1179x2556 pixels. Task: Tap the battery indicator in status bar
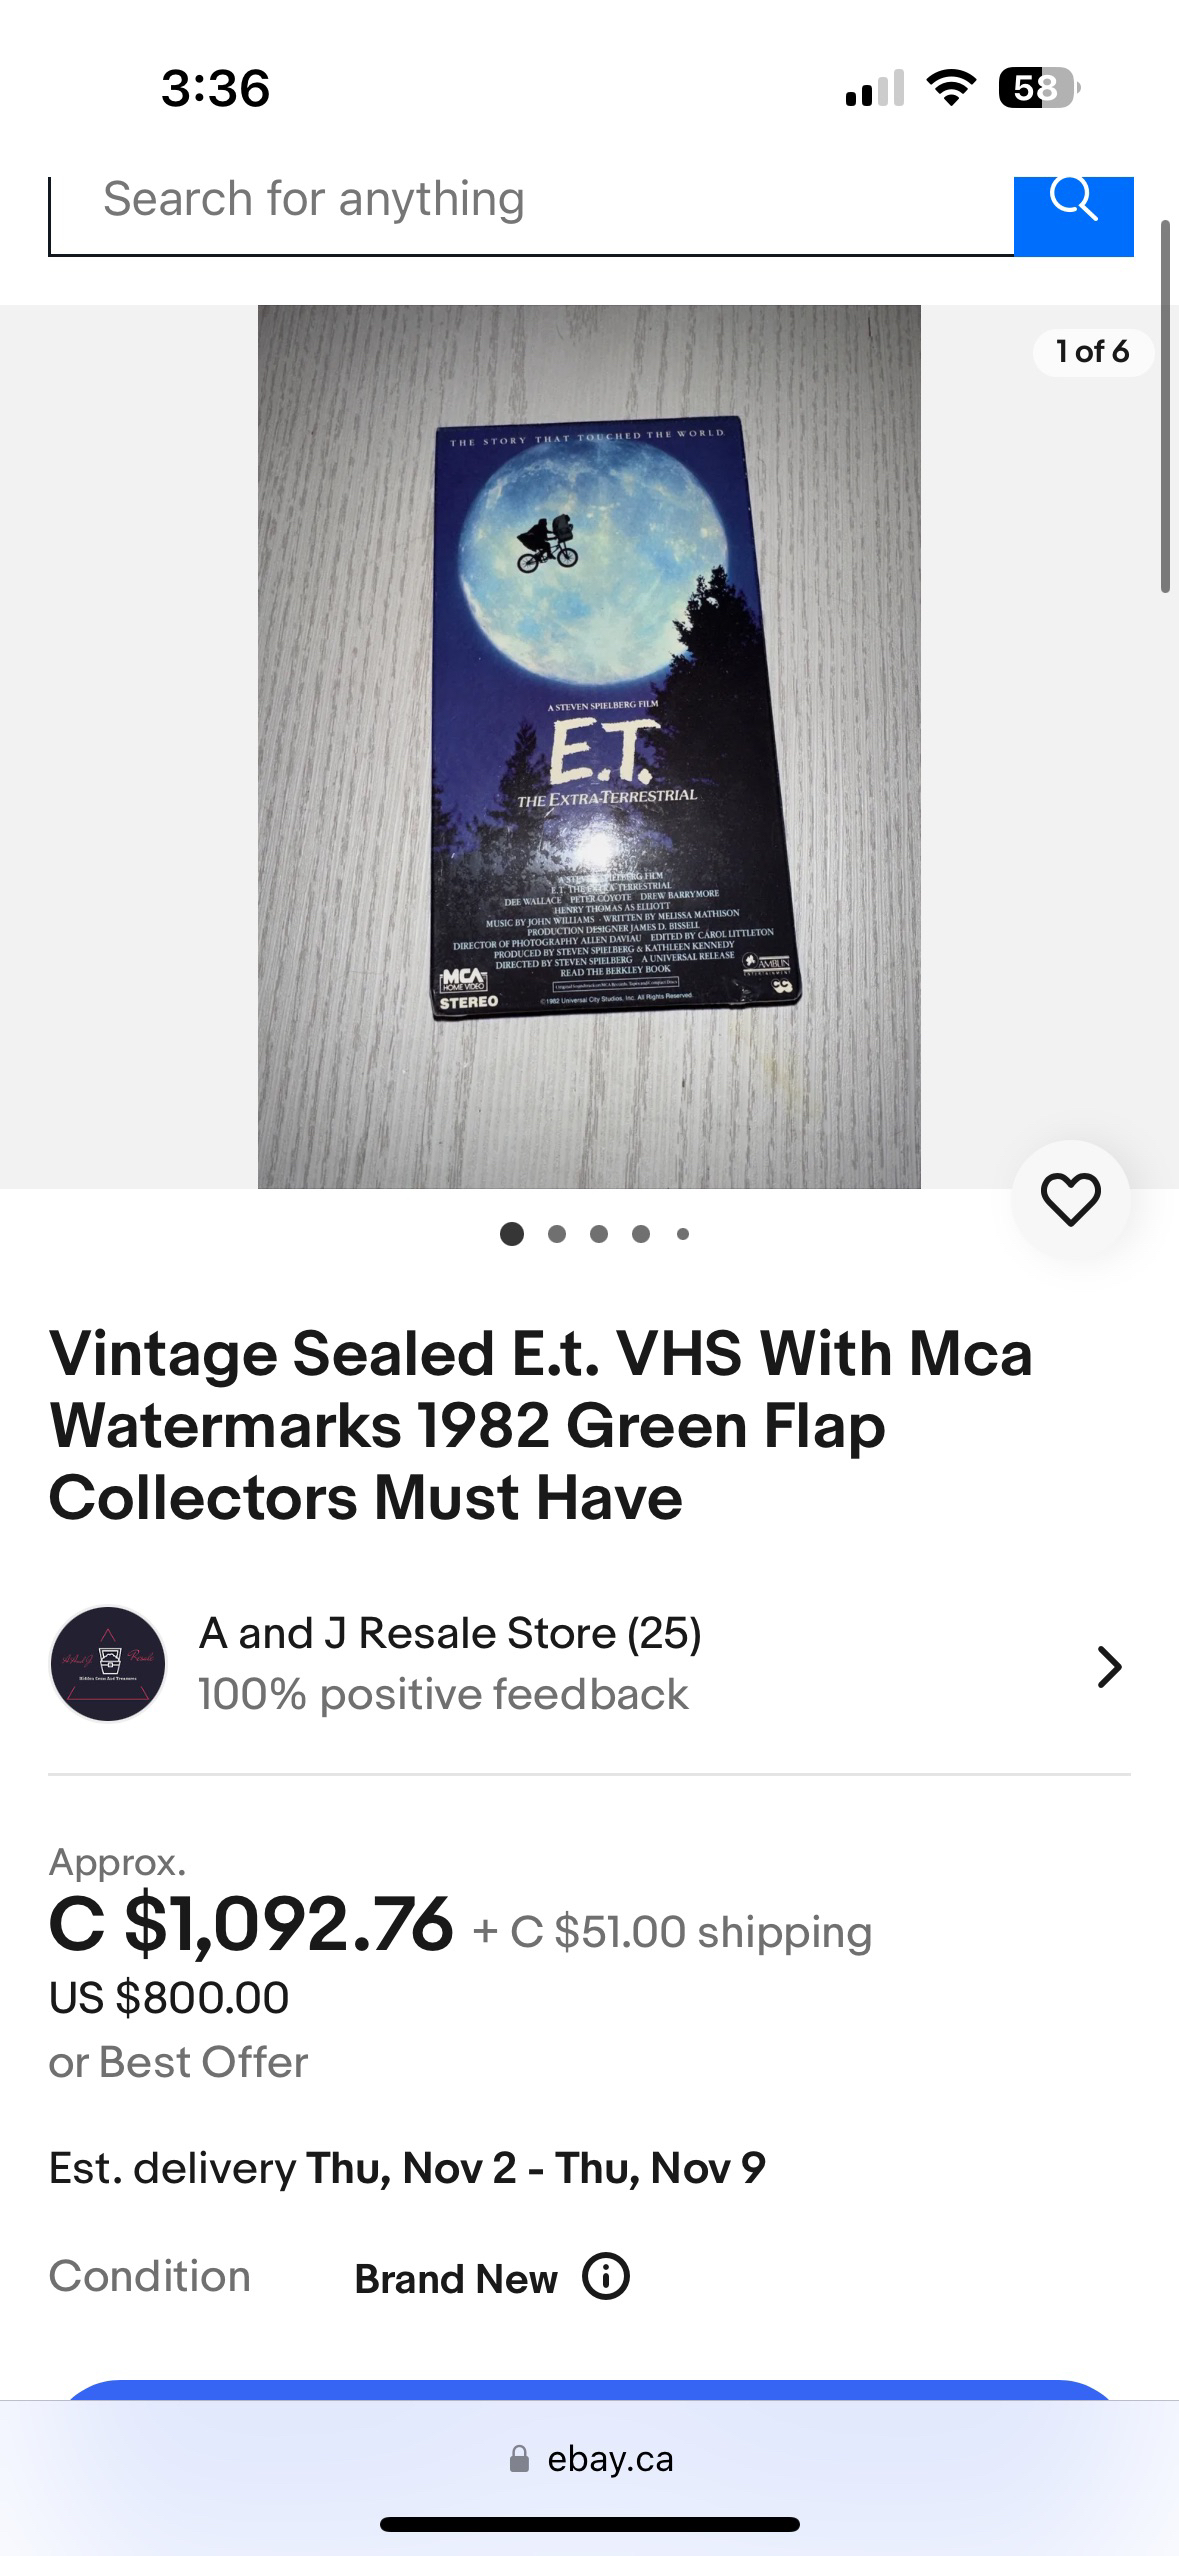click(1039, 88)
